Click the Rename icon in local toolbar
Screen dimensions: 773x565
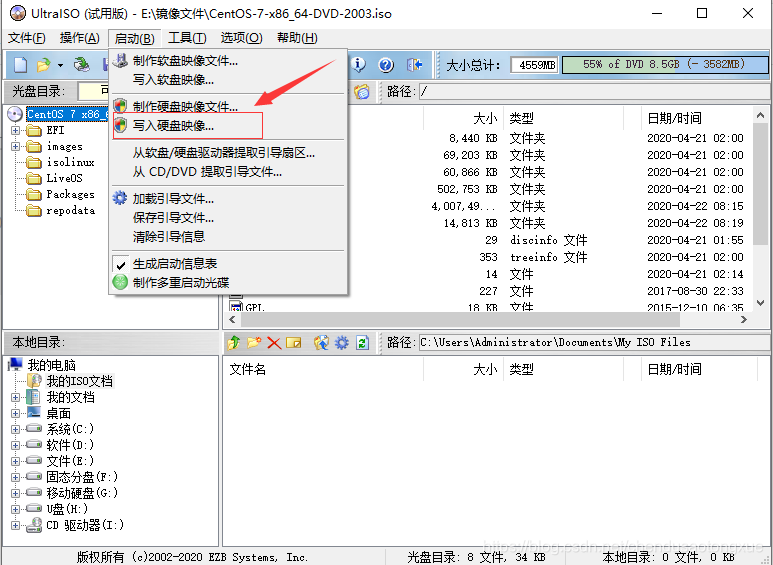pos(293,342)
